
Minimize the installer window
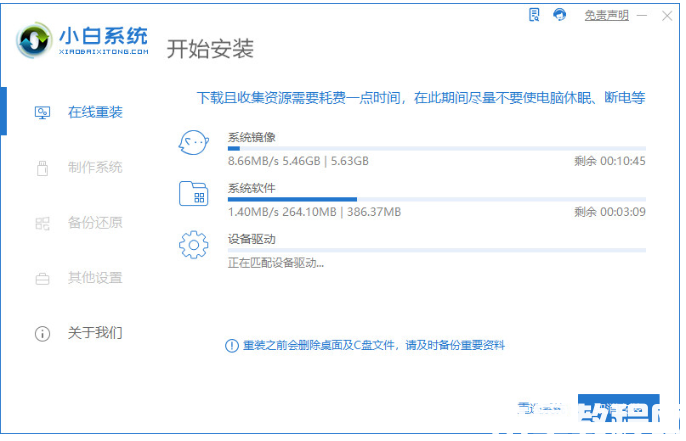642,16
